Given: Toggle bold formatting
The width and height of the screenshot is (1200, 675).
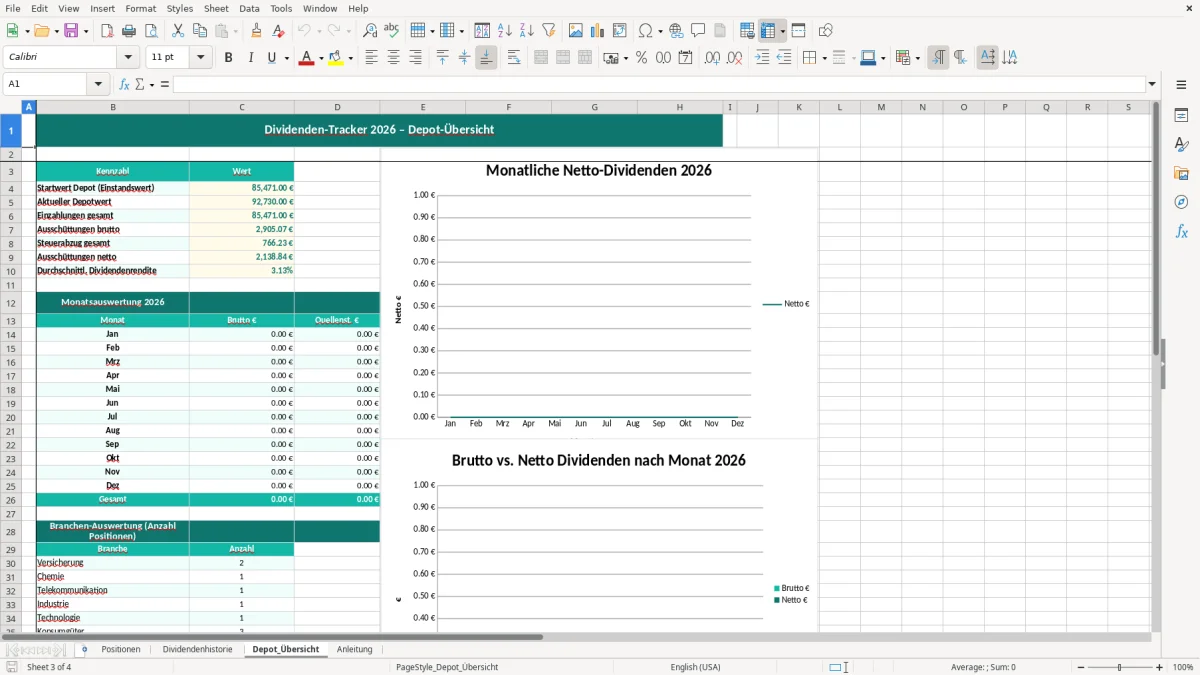Looking at the screenshot, I should pos(228,58).
